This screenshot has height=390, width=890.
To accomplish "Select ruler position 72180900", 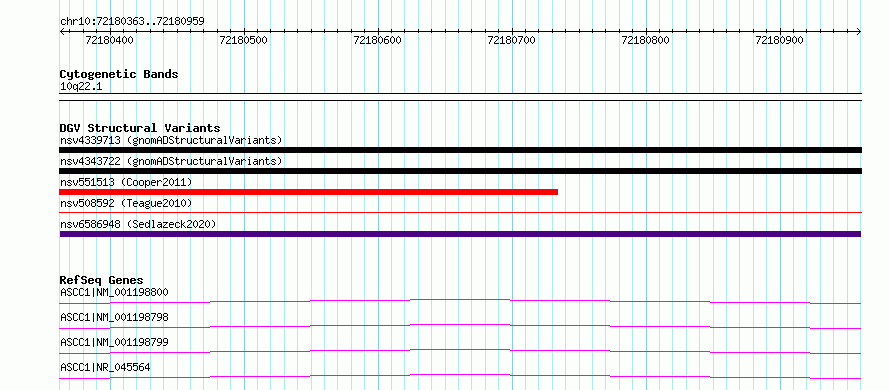I will [x=779, y=40].
